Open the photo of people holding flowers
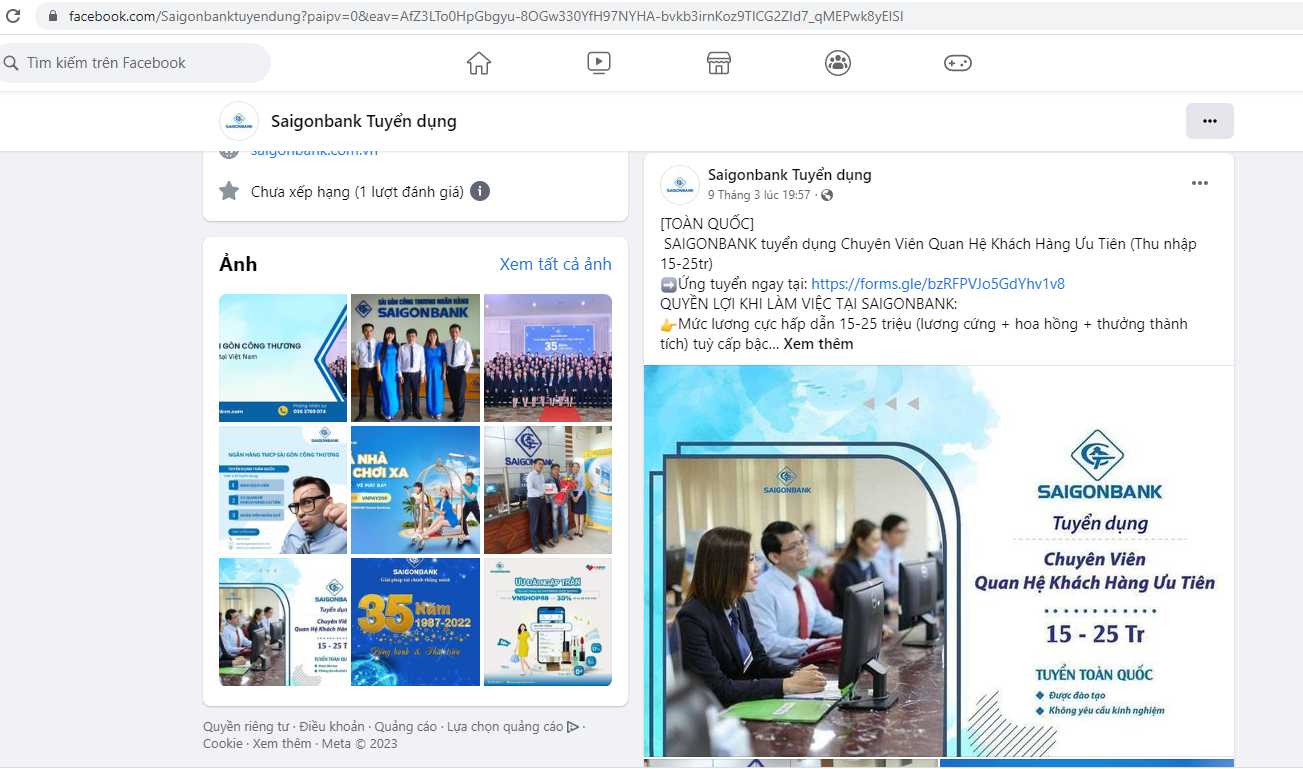Screen dimensions: 1303x769 click(548, 490)
